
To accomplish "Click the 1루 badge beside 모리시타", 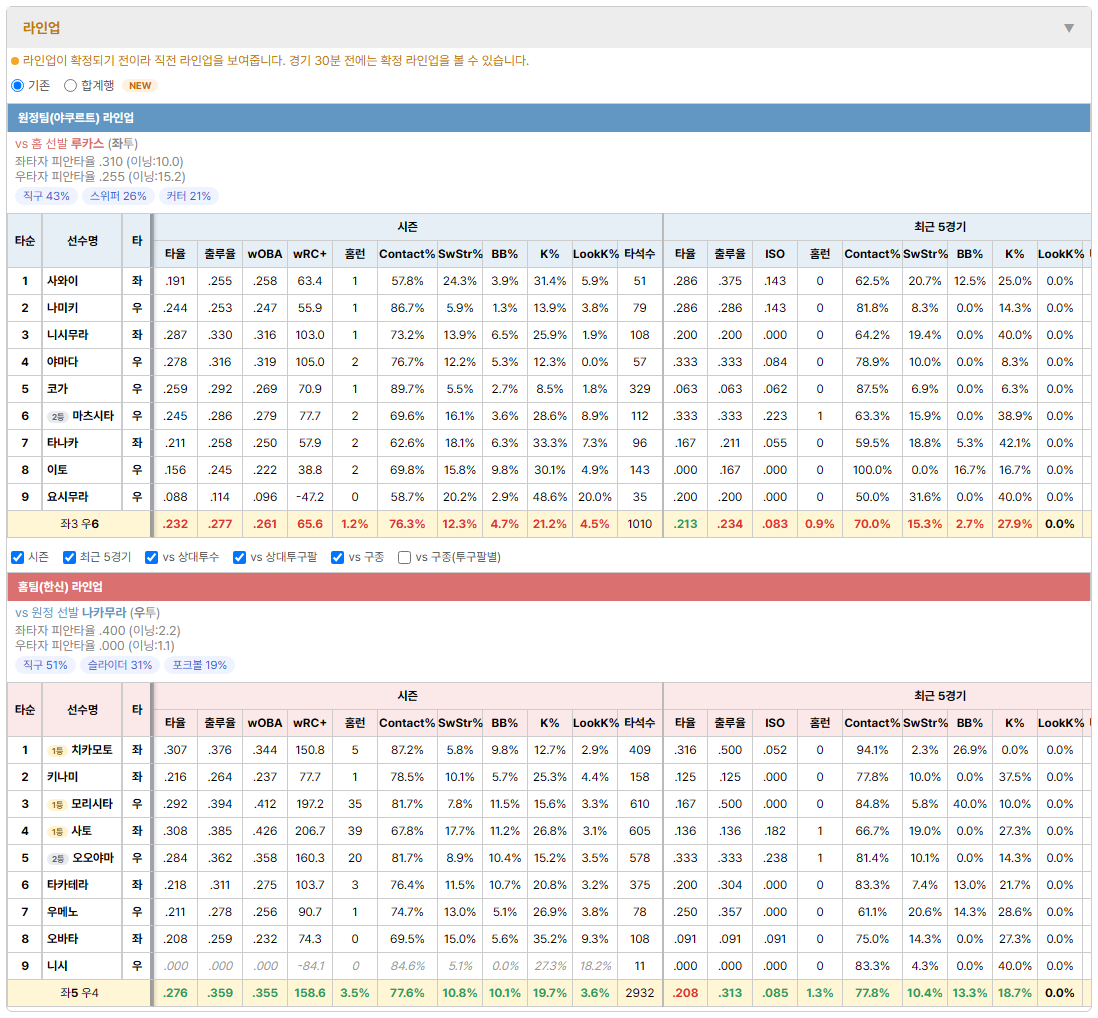I will point(57,804).
